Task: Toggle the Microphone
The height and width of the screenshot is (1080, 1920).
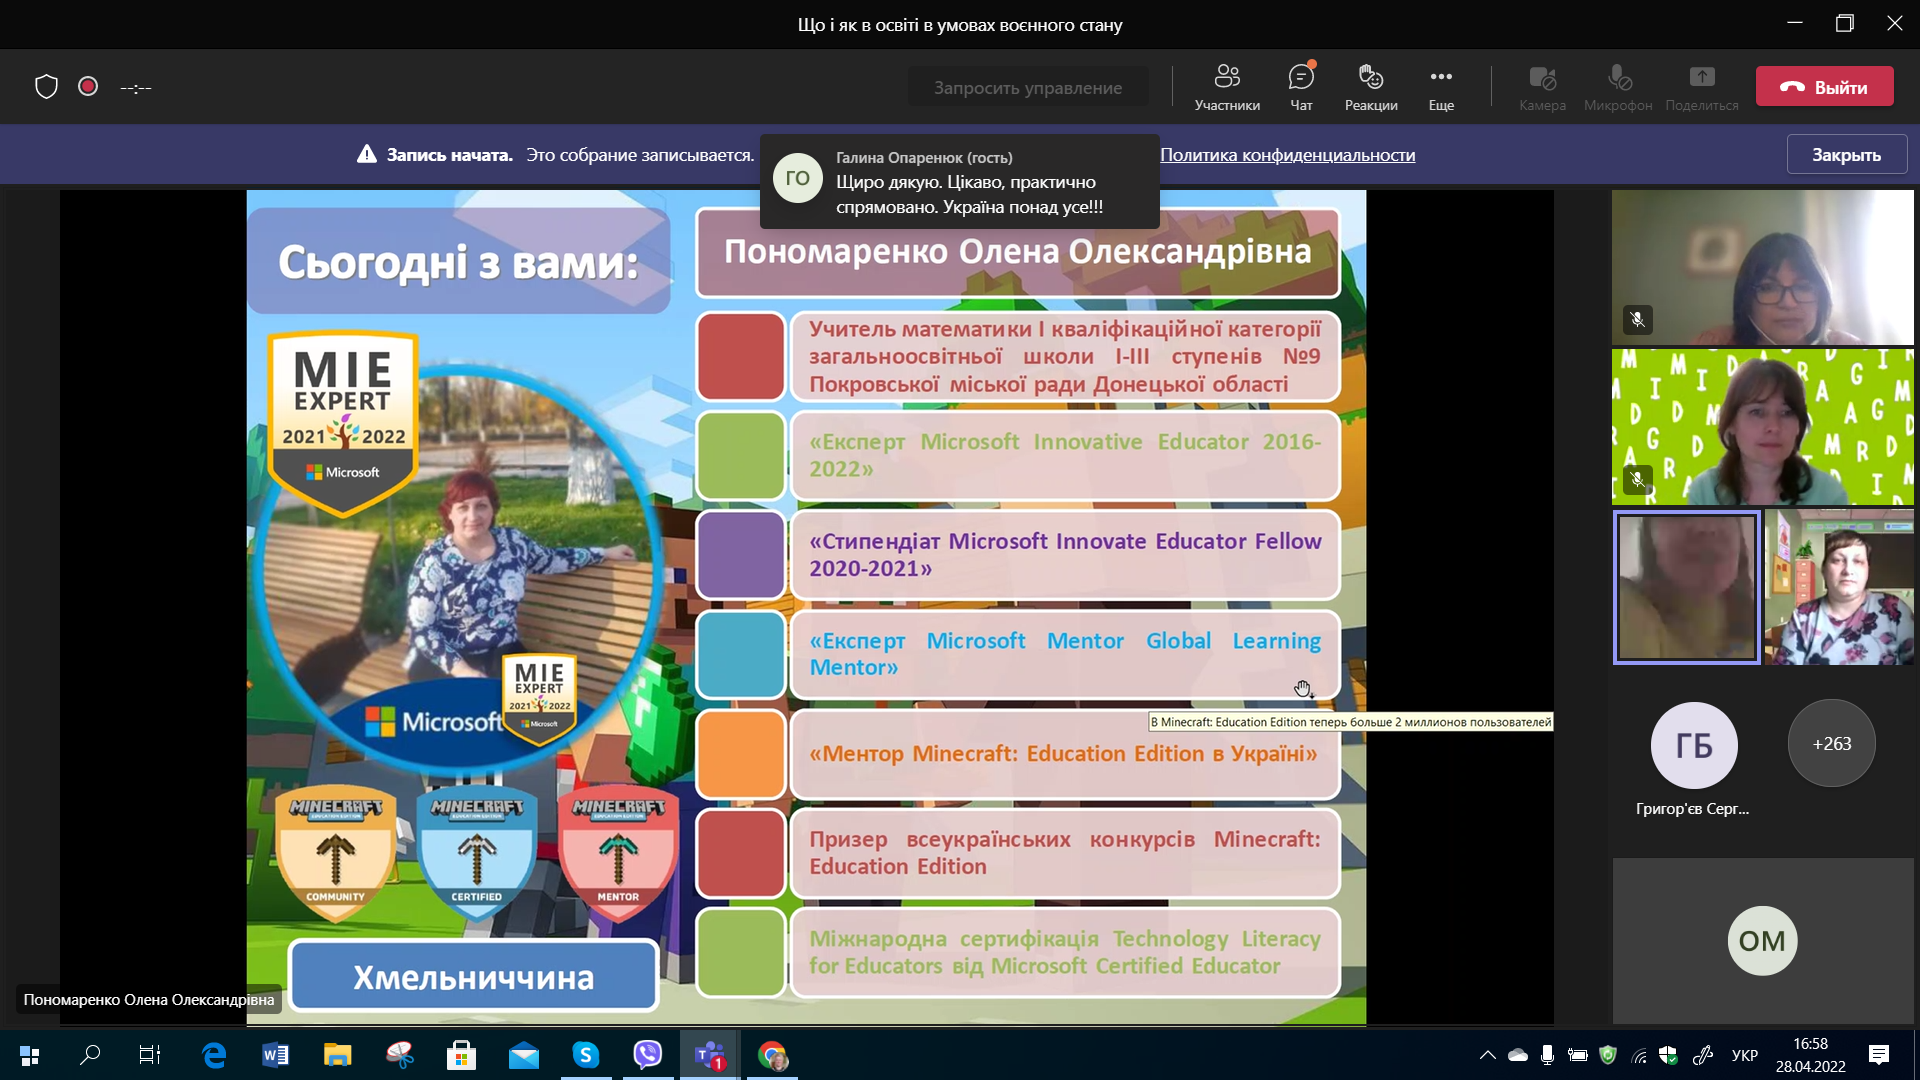Action: pos(1618,87)
